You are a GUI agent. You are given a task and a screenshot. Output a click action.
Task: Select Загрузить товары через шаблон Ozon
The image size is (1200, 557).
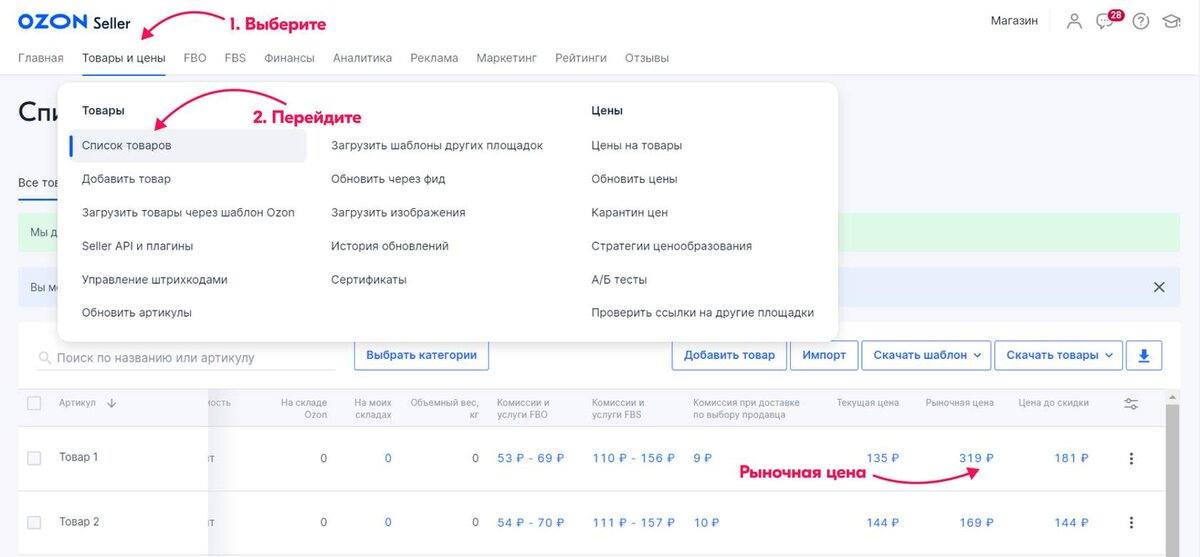pos(188,213)
